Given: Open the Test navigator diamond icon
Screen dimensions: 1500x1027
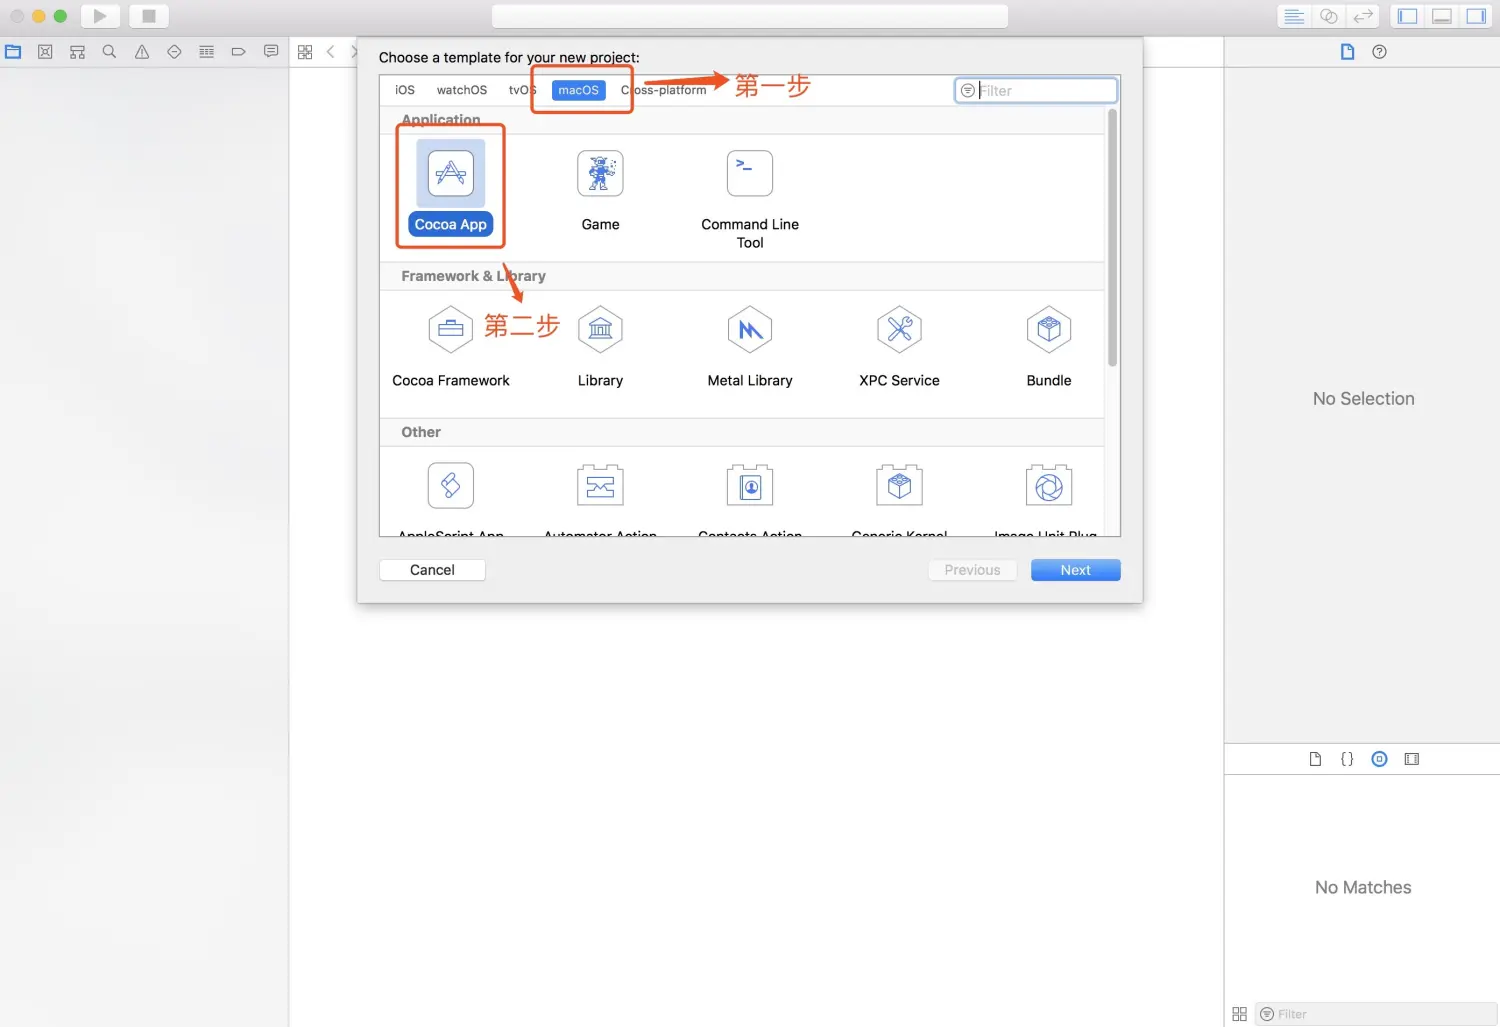Looking at the screenshot, I should [174, 52].
